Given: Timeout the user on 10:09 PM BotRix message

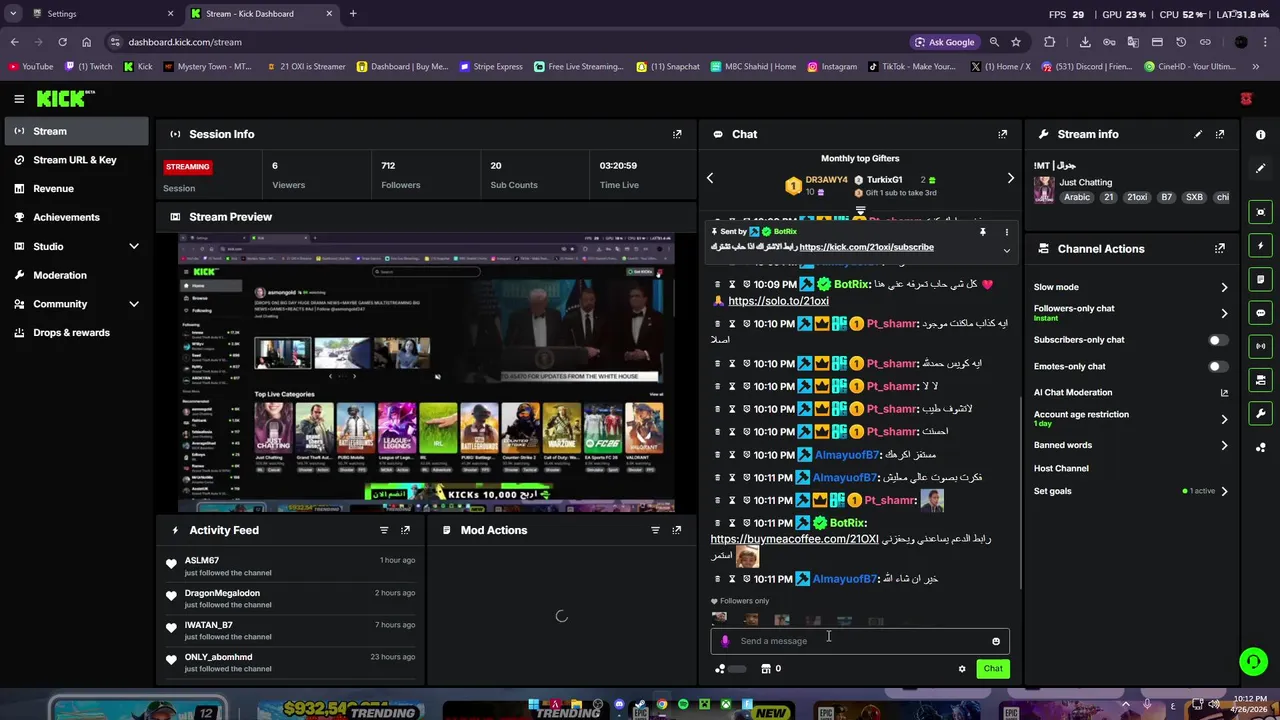Looking at the screenshot, I should (x=732, y=284).
